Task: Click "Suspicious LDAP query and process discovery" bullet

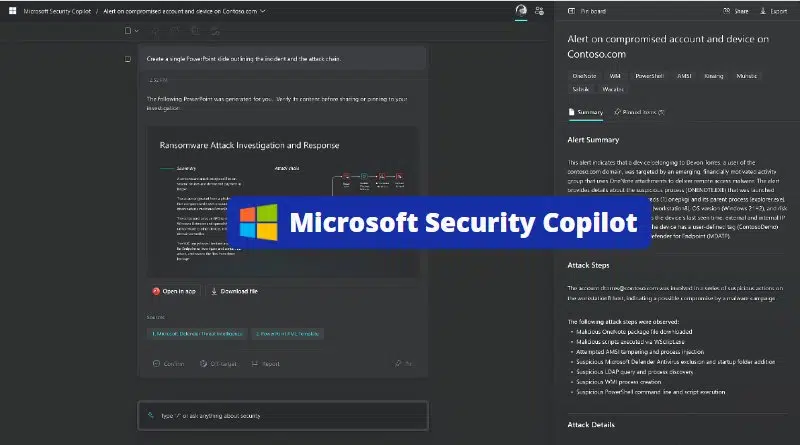Action: (635, 372)
